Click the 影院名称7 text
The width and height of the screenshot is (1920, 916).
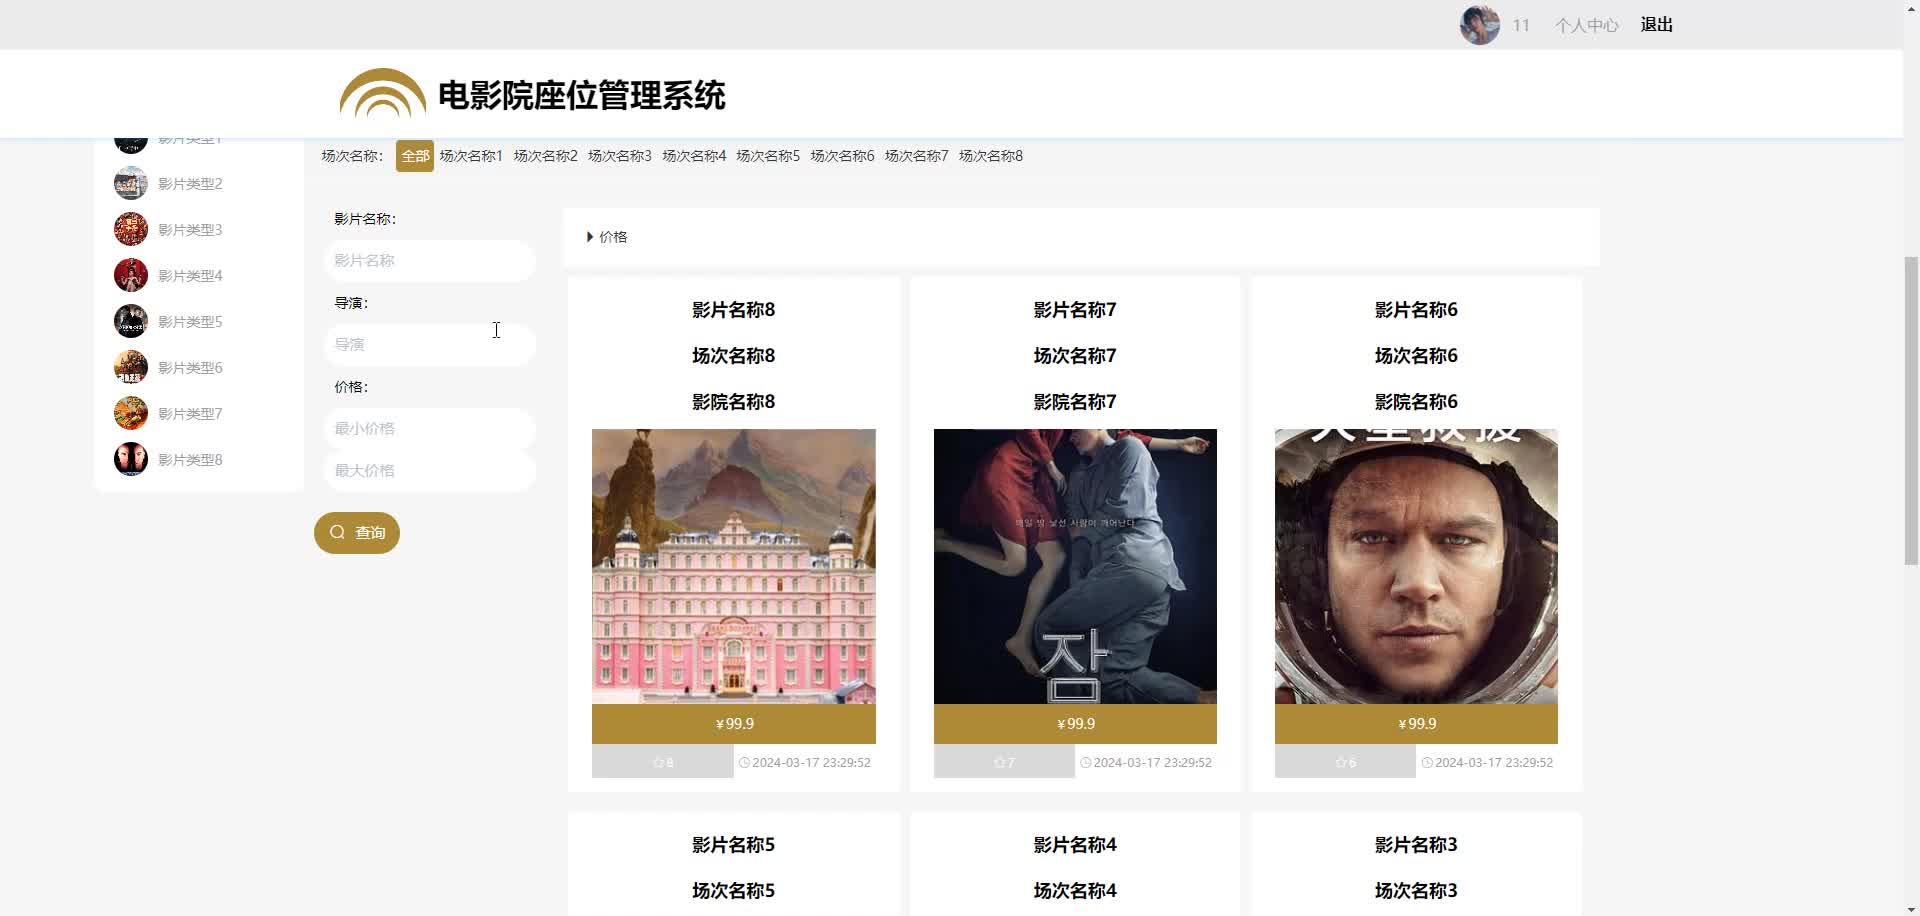coord(1075,402)
